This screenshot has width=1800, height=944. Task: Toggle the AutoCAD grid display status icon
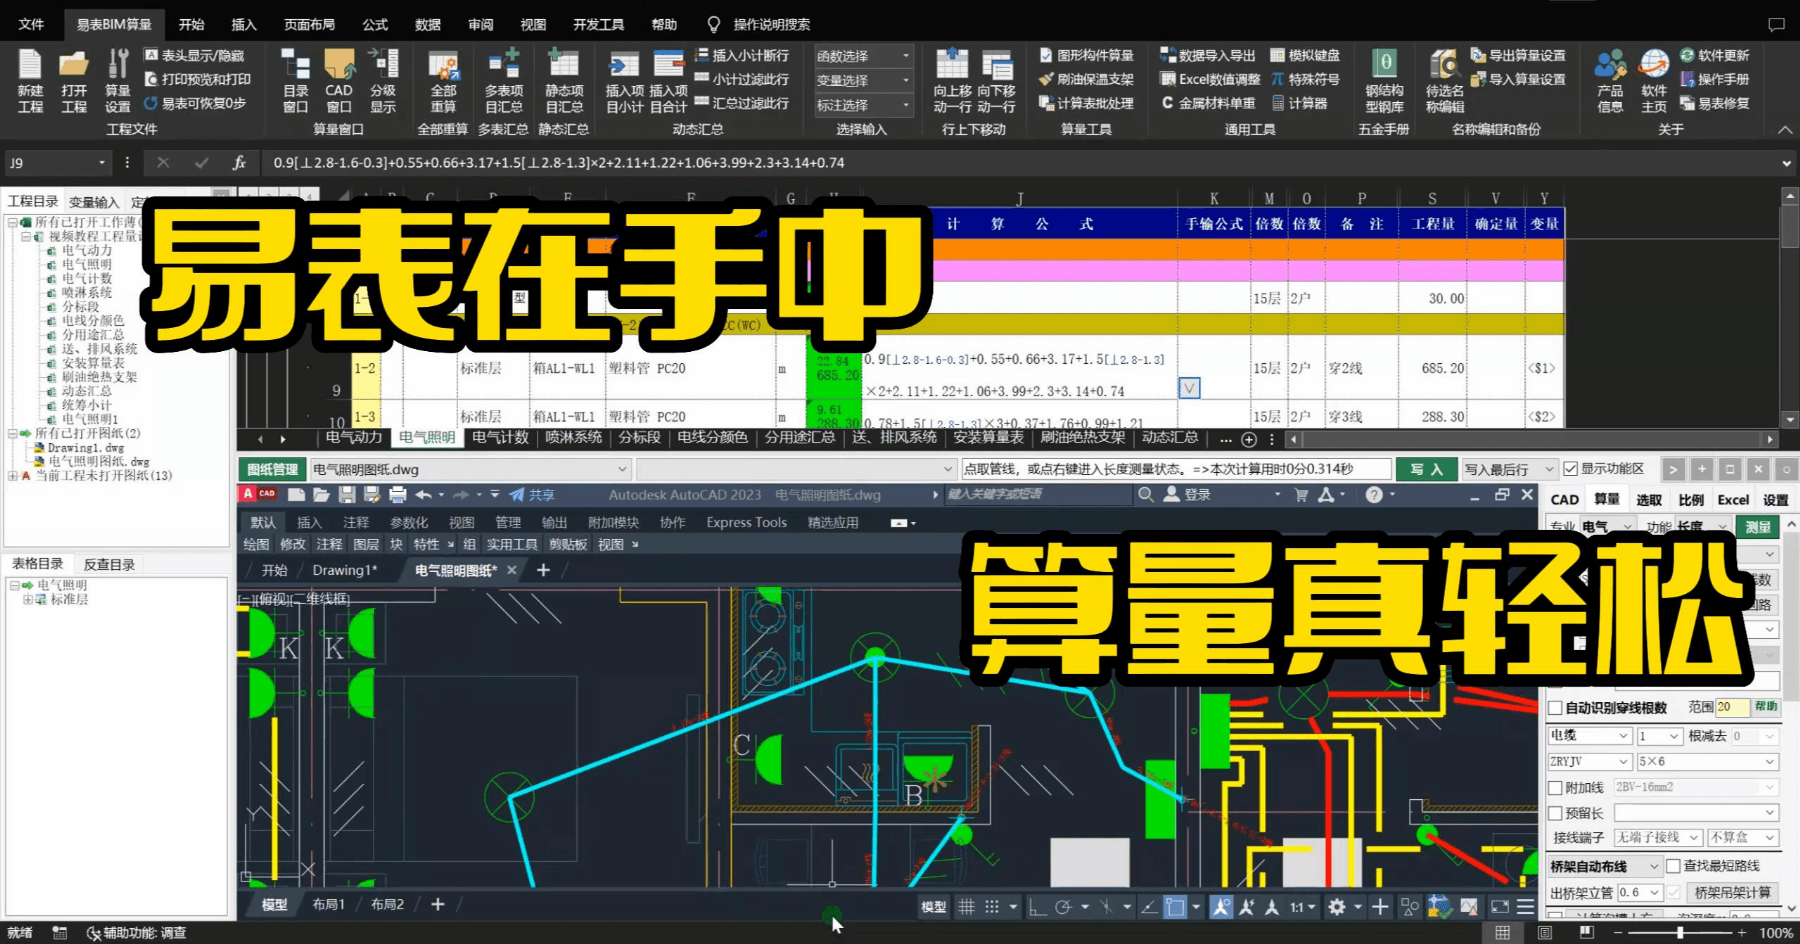click(966, 906)
